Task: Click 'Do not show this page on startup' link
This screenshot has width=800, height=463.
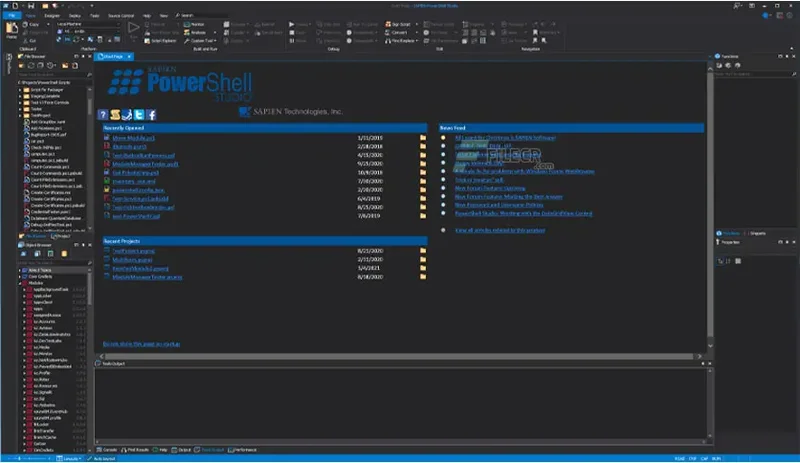Action: tap(141, 344)
